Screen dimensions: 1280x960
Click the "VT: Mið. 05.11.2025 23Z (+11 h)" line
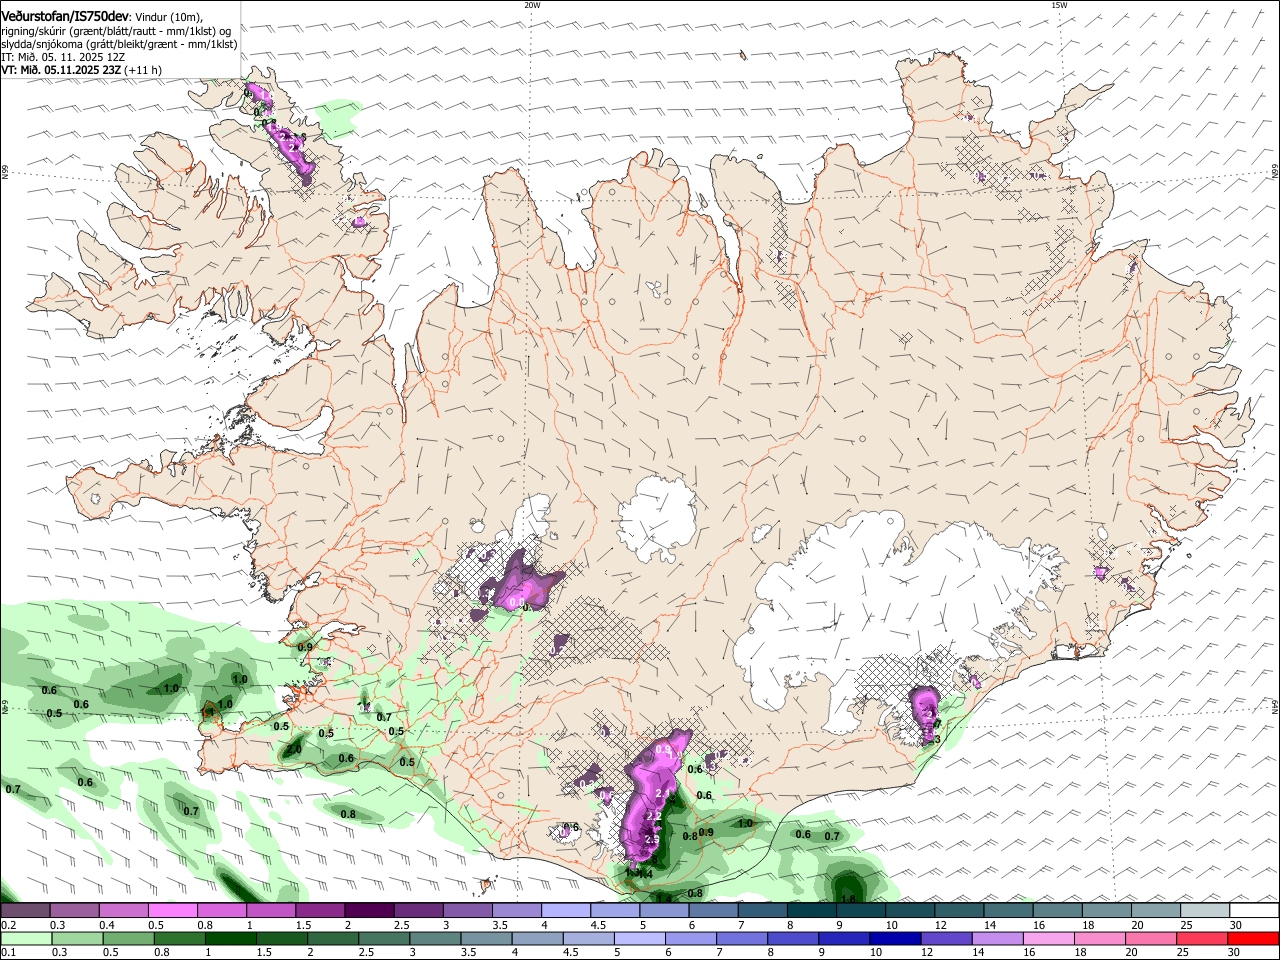coord(81,70)
